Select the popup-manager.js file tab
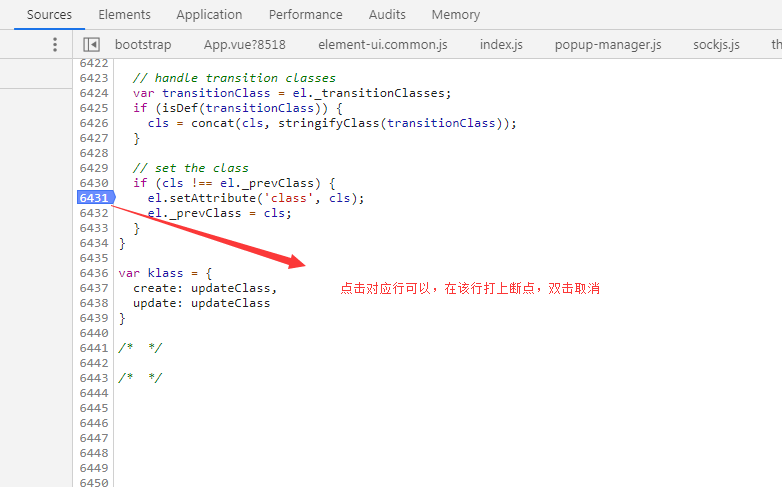 point(608,44)
